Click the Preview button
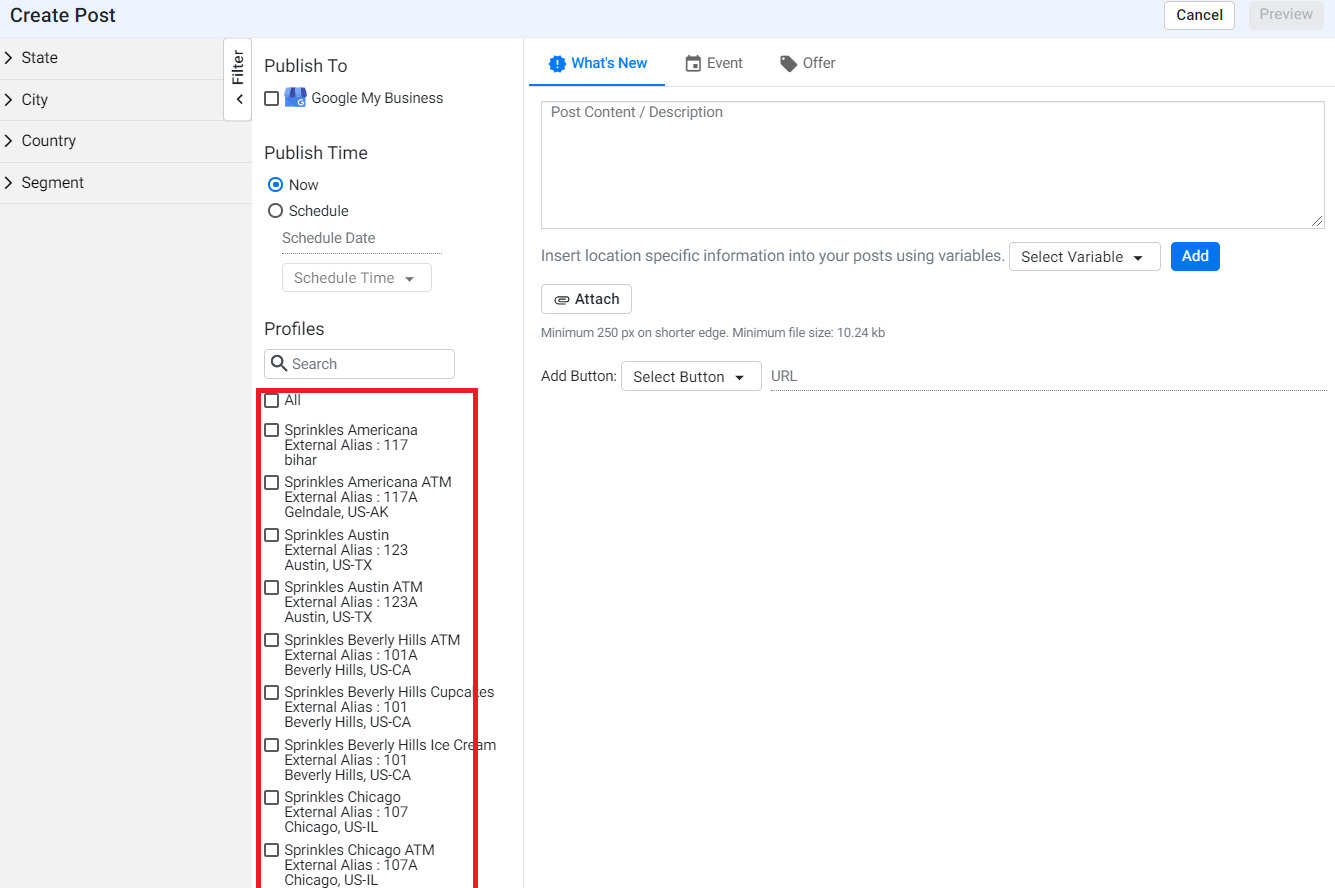Image resolution: width=1335 pixels, height=888 pixels. pyautogui.click(x=1286, y=15)
